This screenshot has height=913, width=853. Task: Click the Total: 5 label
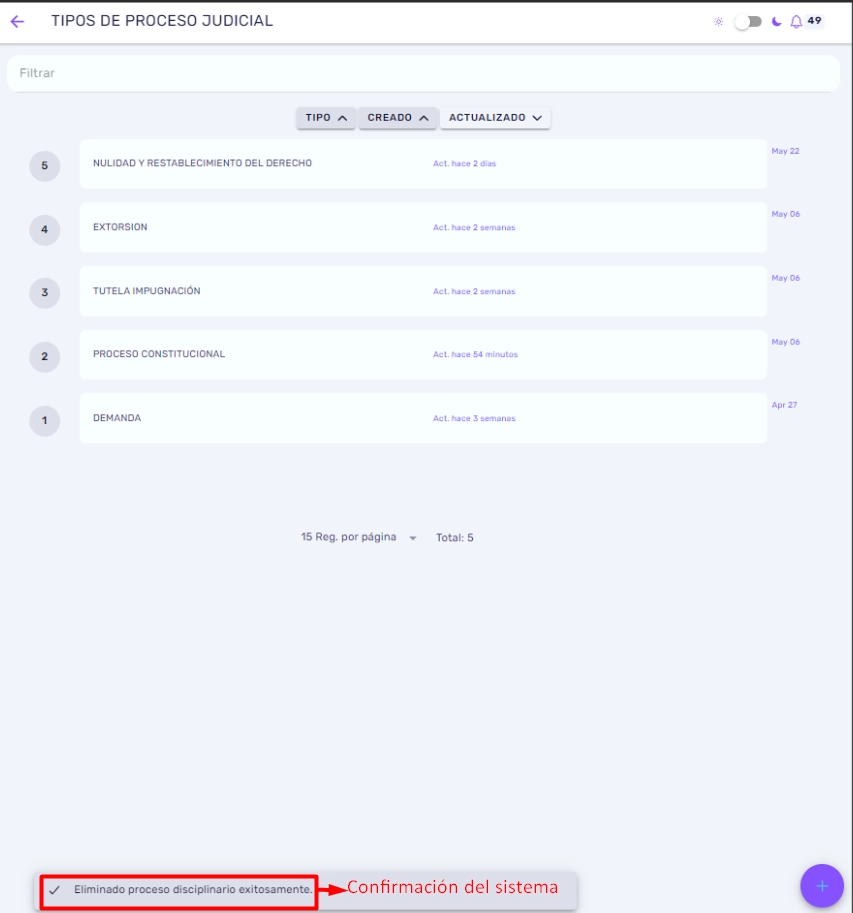point(455,538)
